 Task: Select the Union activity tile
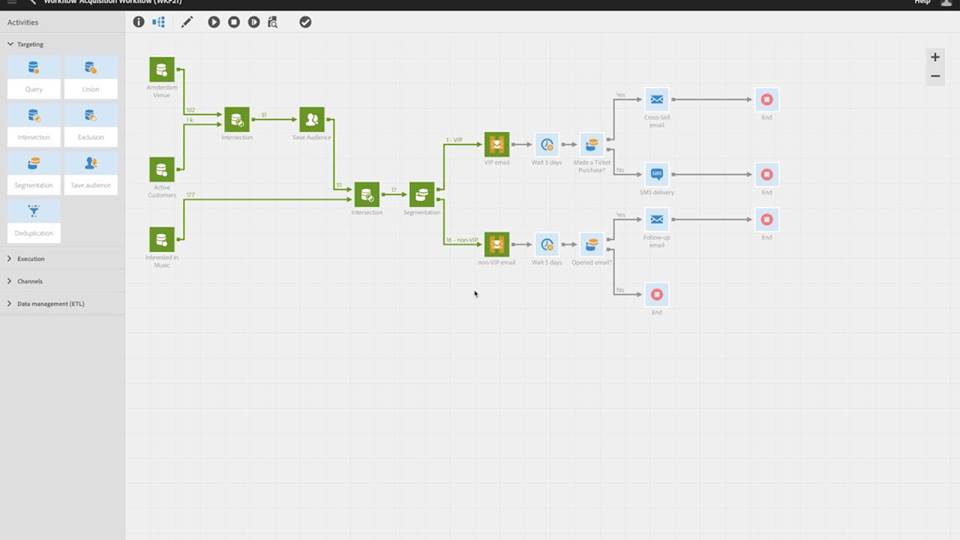point(91,77)
